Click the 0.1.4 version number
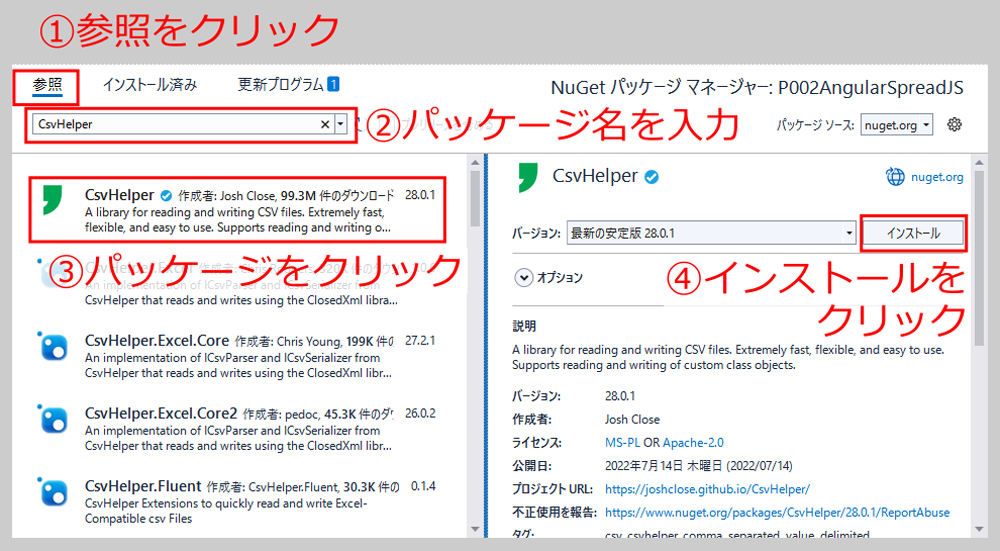This screenshot has height=551, width=1000. (x=423, y=486)
